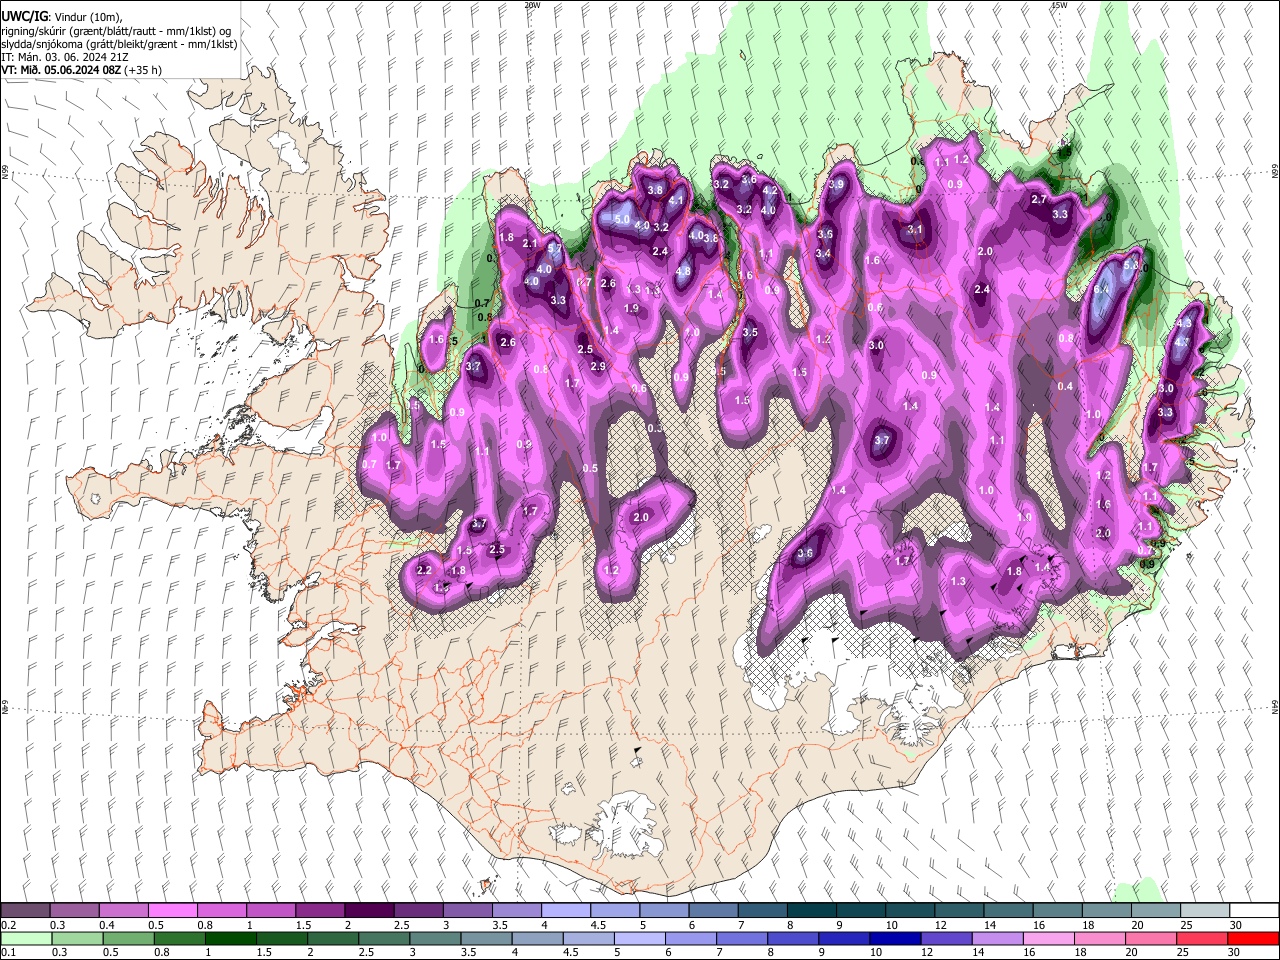This screenshot has width=1280, height=960.
Task: Select the royal blue 8 swatch, bottom legend bar
Action: [x=793, y=938]
